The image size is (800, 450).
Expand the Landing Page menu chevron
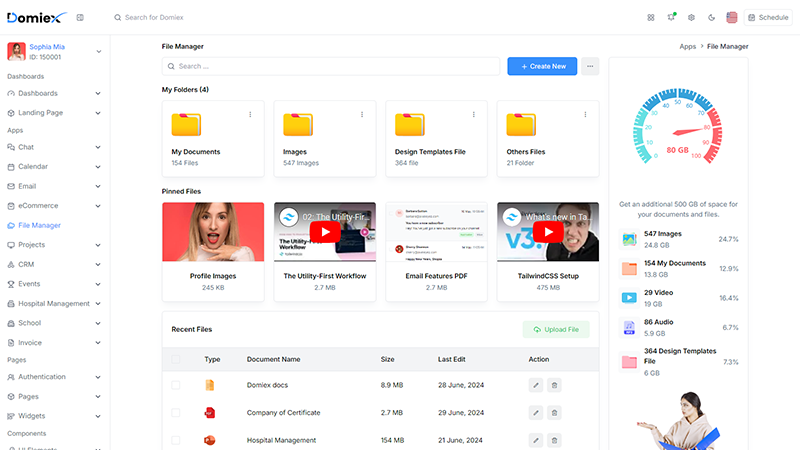click(98, 113)
